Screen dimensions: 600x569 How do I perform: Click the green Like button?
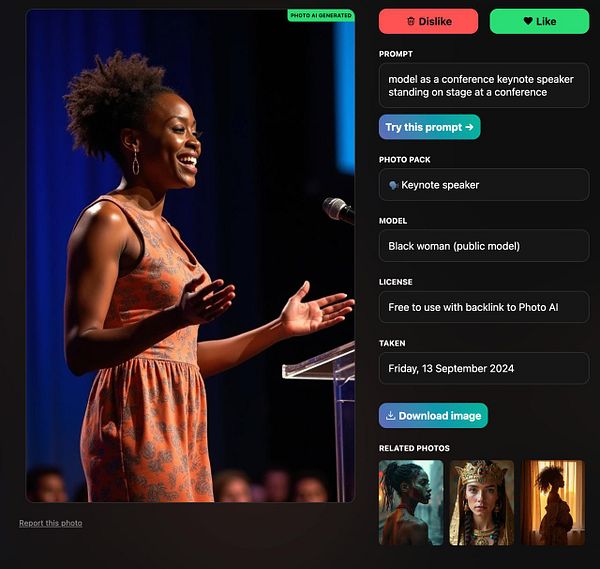click(x=539, y=21)
